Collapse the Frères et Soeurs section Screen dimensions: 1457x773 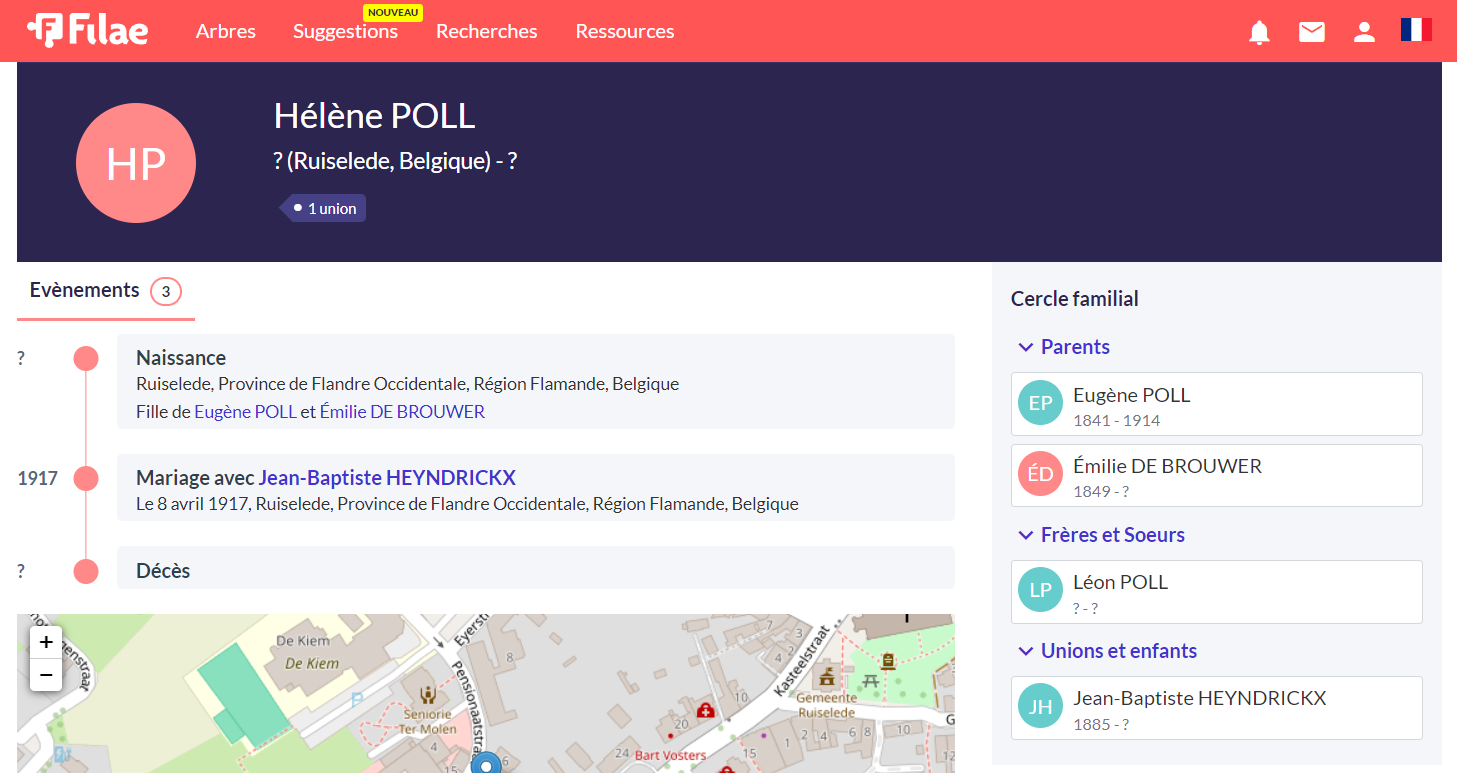1025,535
